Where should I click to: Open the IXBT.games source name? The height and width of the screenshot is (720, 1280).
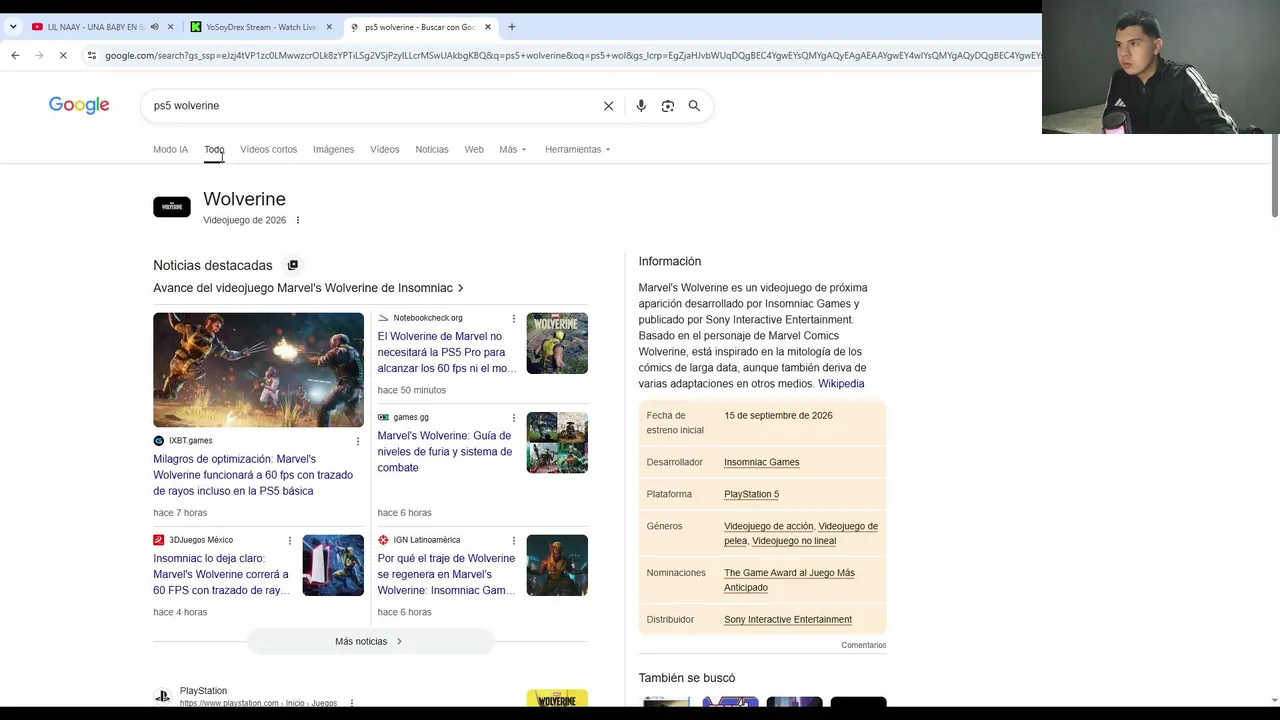pyautogui.click(x=190, y=441)
